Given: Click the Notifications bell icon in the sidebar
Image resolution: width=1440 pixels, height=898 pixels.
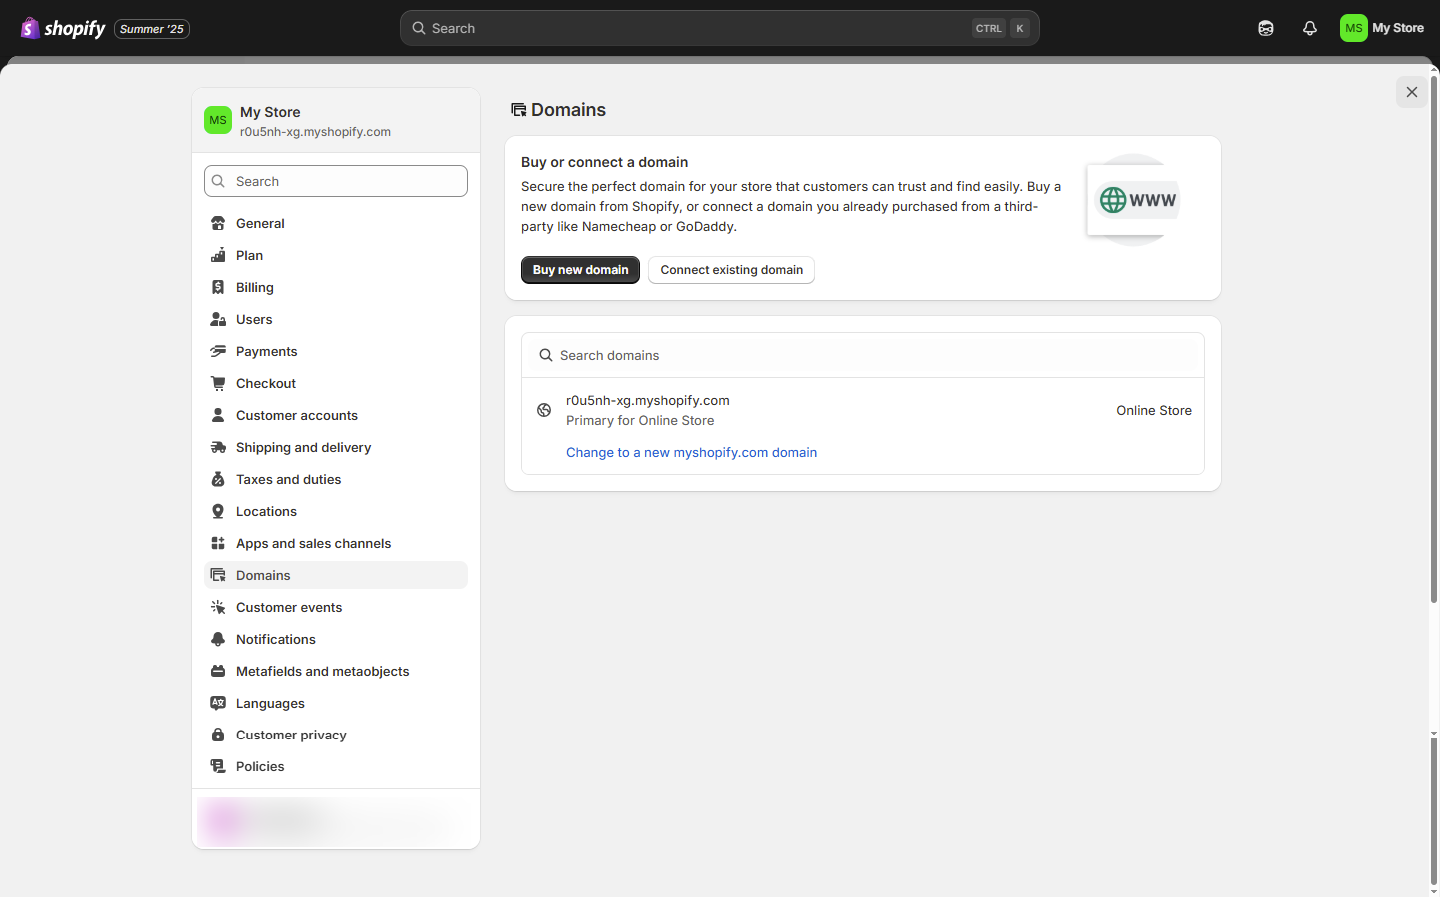Looking at the screenshot, I should tap(218, 639).
